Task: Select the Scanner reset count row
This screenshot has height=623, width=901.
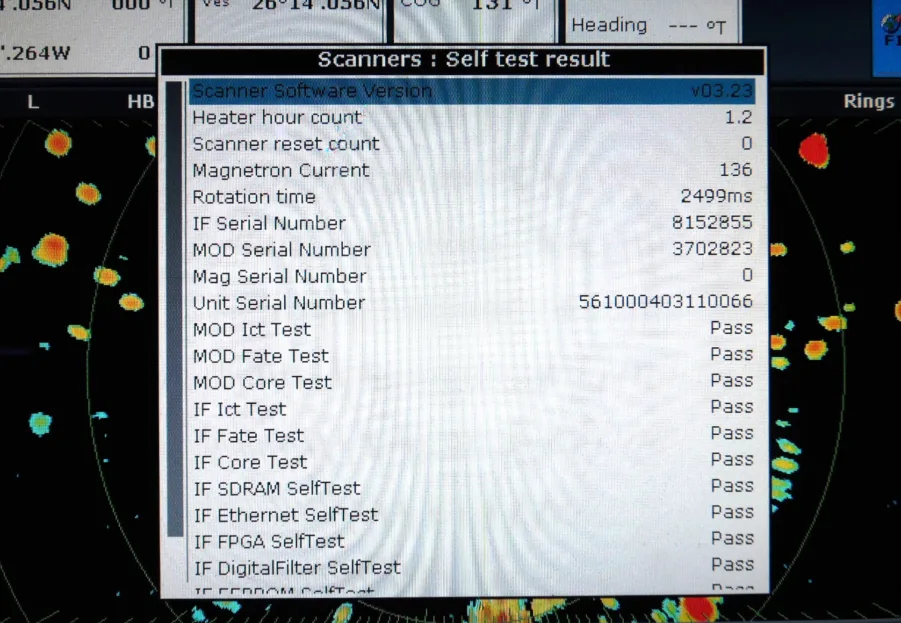Action: click(x=472, y=144)
